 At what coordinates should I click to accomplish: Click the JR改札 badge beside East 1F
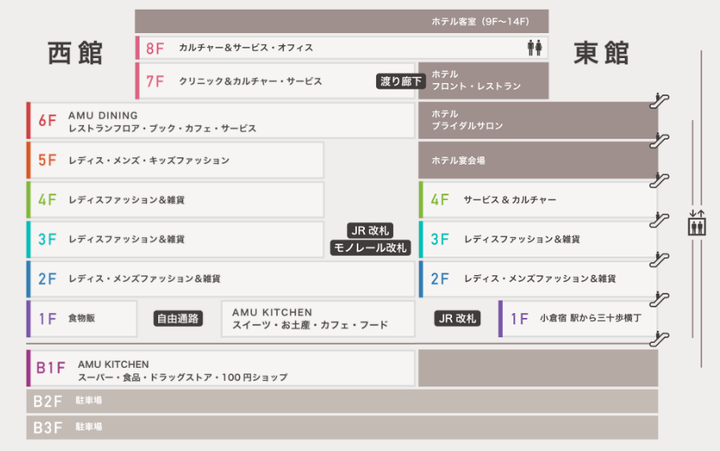point(458,319)
